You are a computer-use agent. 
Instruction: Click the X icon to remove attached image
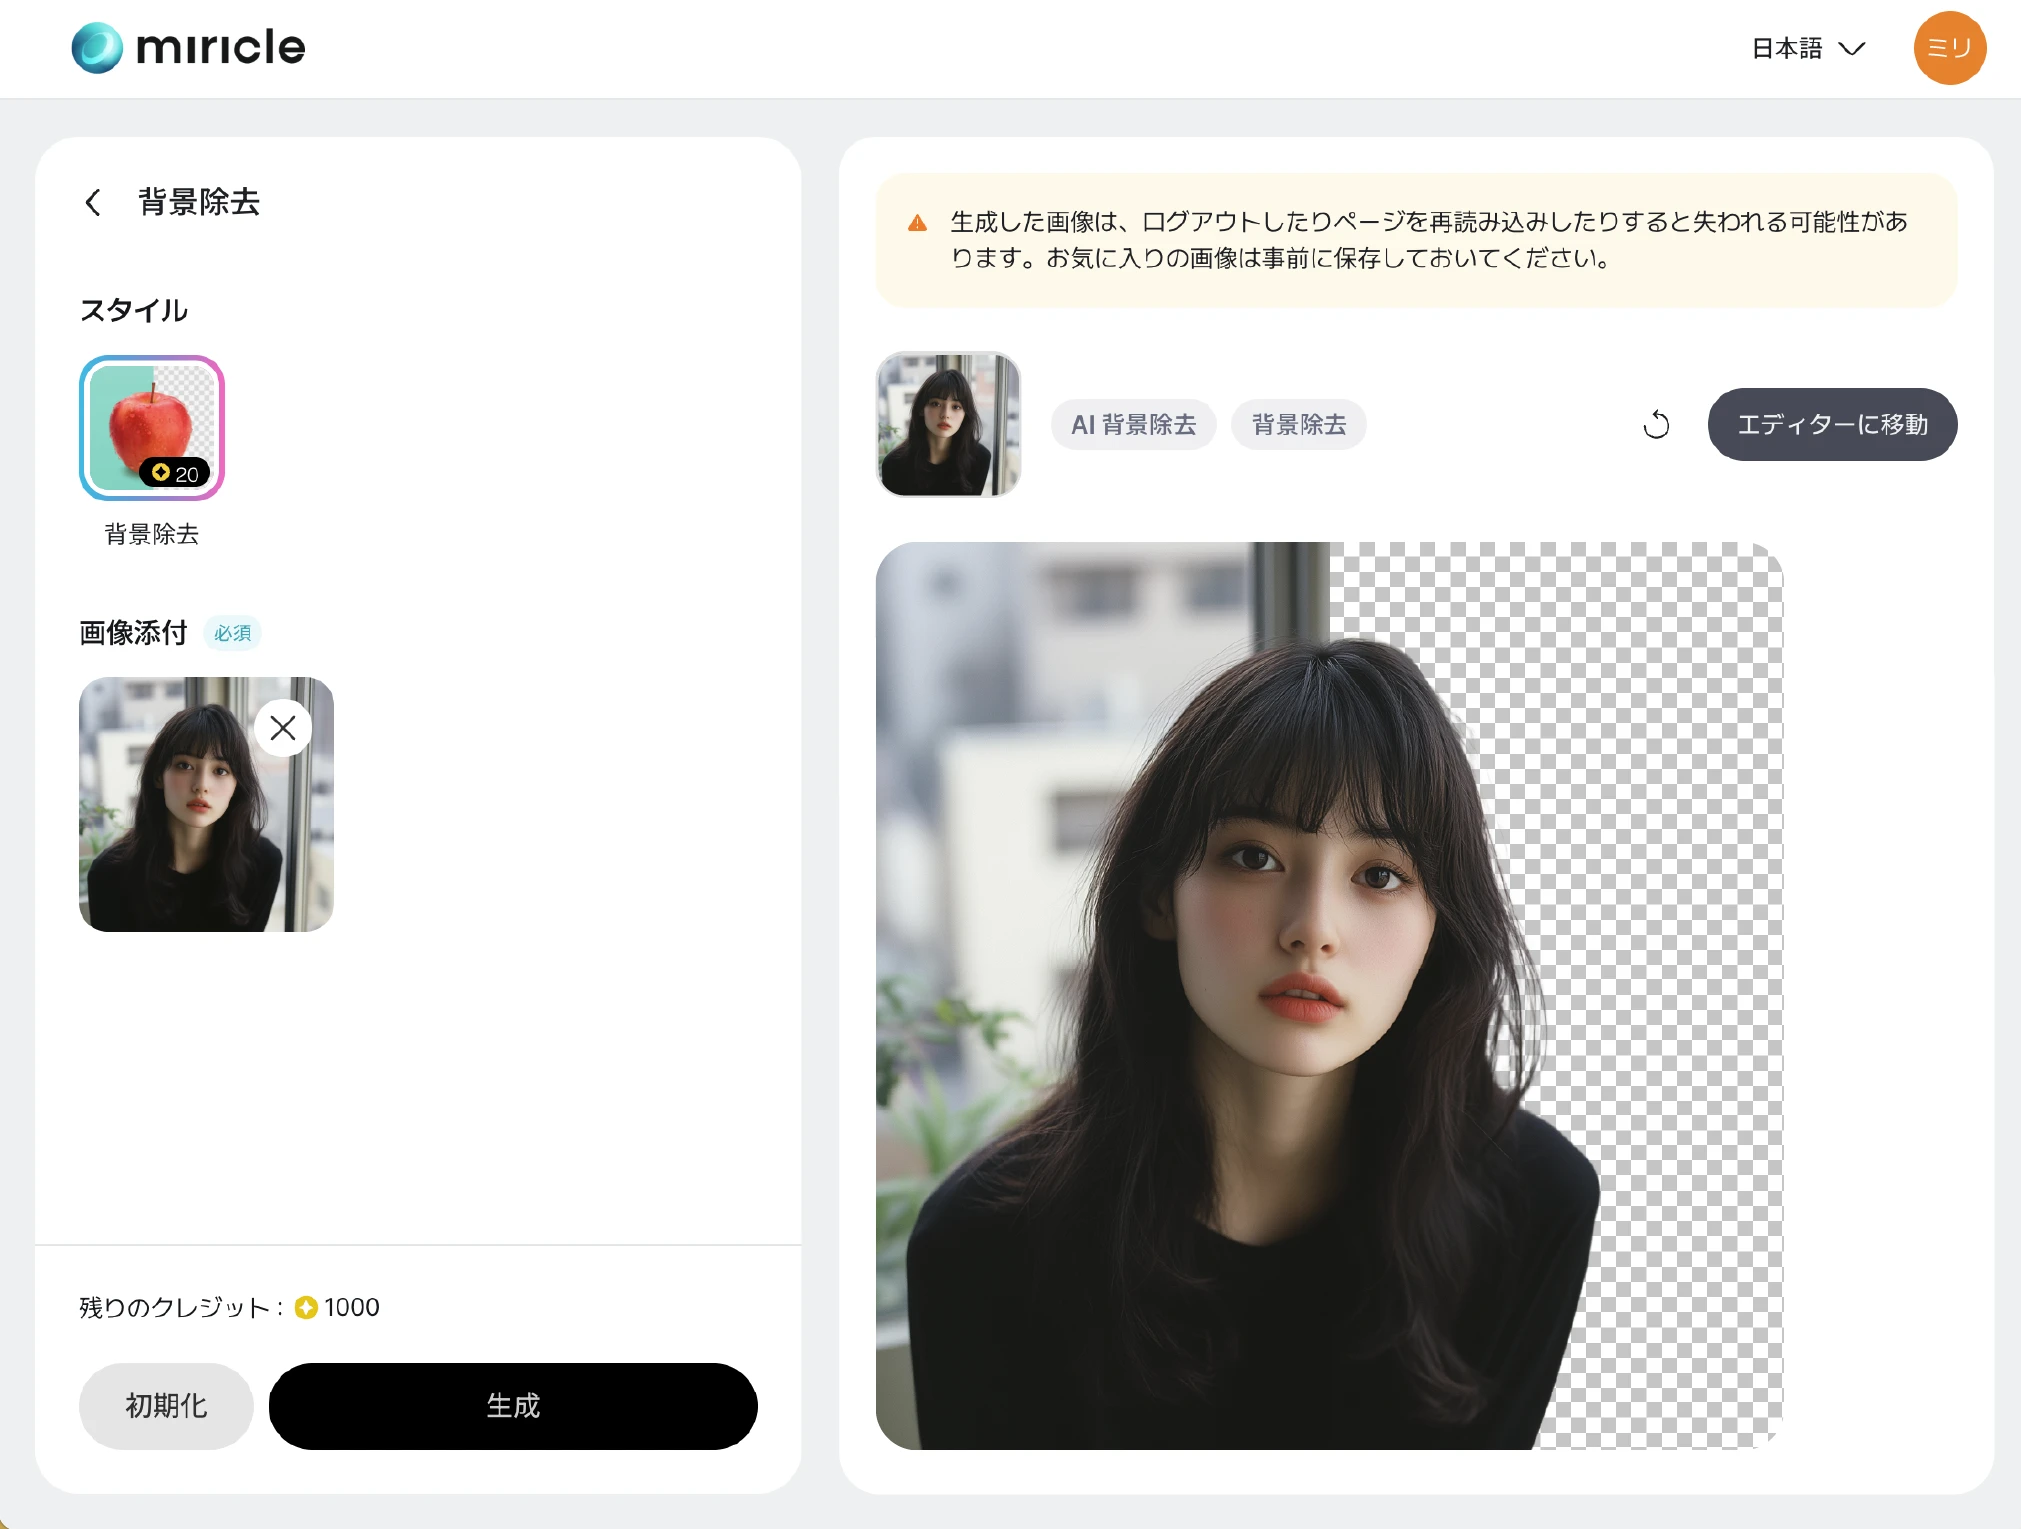click(x=281, y=727)
